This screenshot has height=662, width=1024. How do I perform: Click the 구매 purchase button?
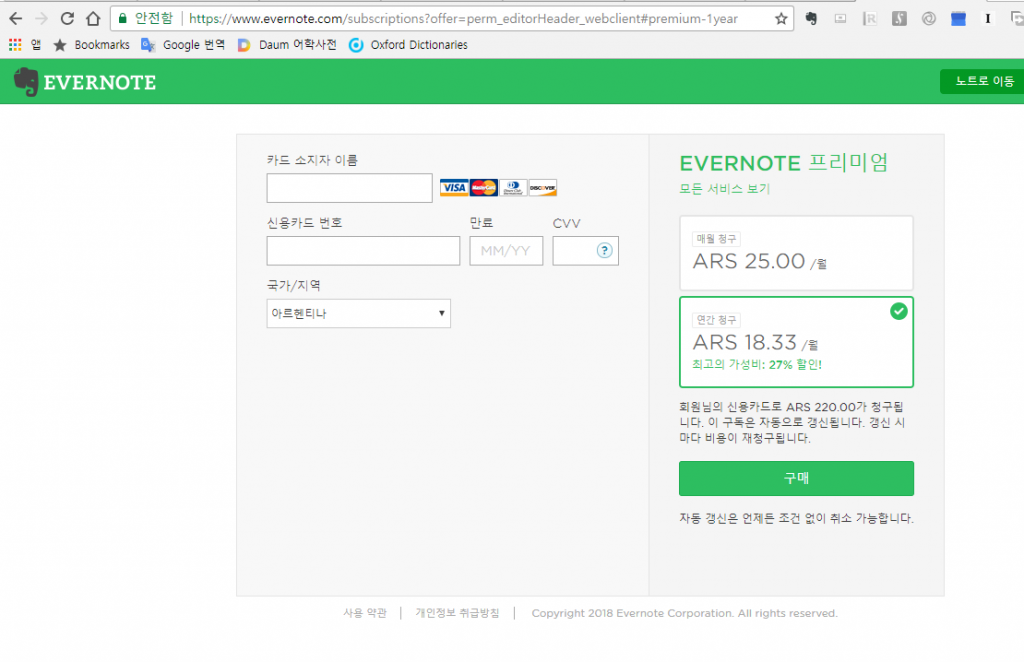pyautogui.click(x=796, y=479)
